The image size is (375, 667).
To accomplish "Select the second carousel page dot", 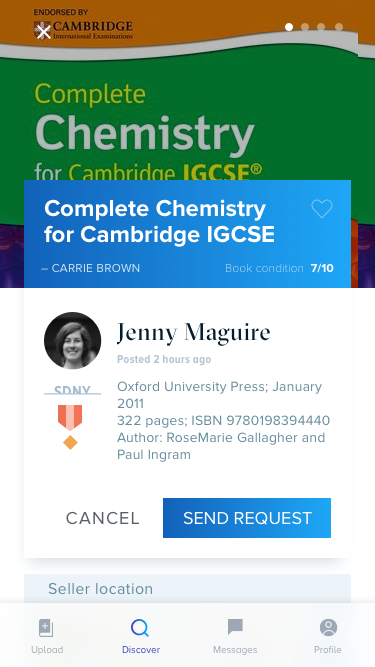I will [305, 27].
